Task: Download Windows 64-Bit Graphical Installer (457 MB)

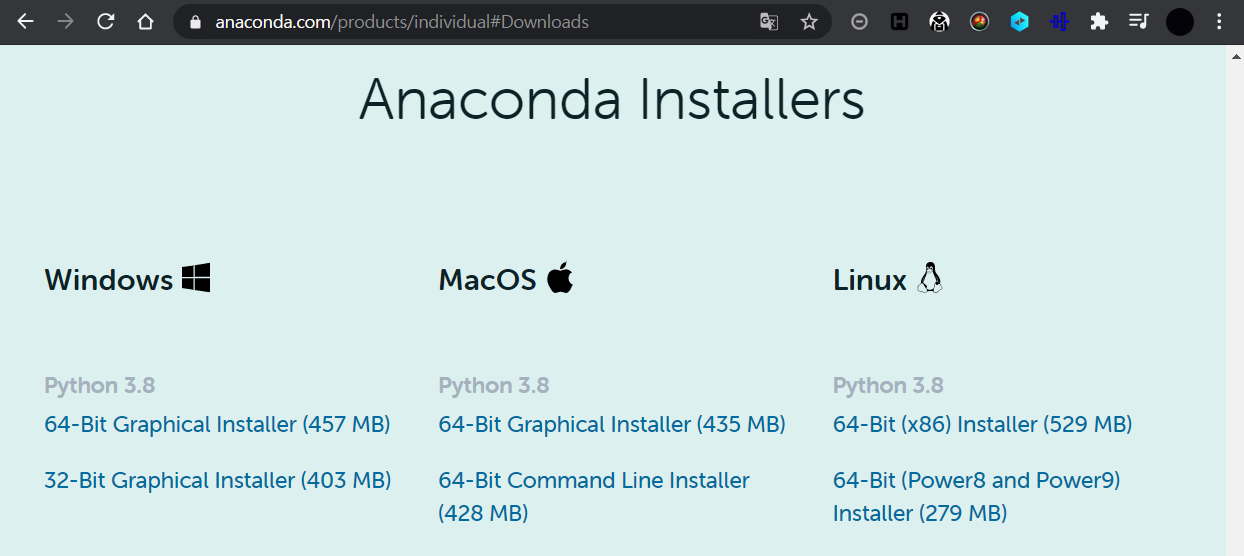Action: (217, 424)
